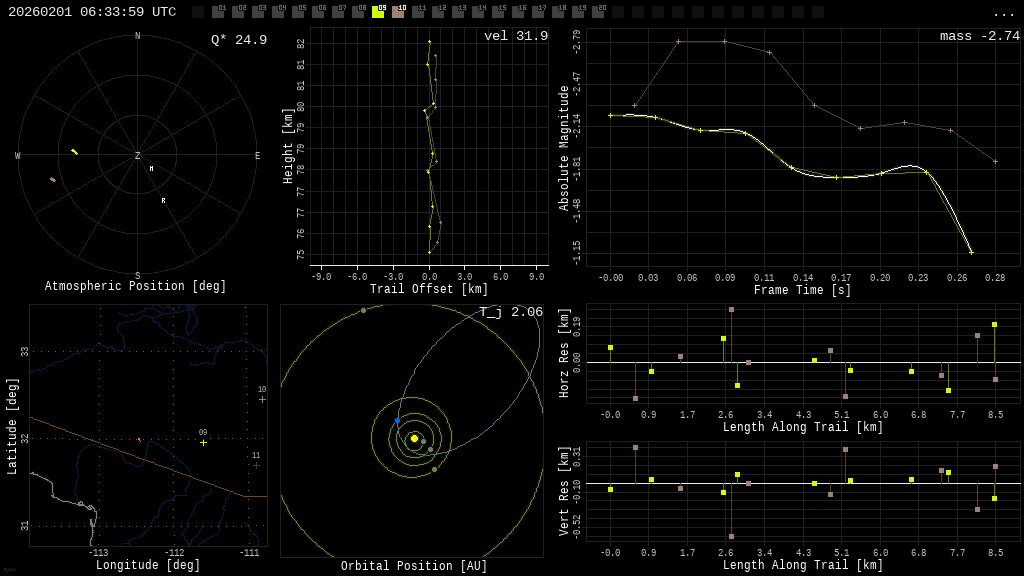This screenshot has width=1024, height=576.
Task: Click the Q* 24.9 readout
Action: 239,40
